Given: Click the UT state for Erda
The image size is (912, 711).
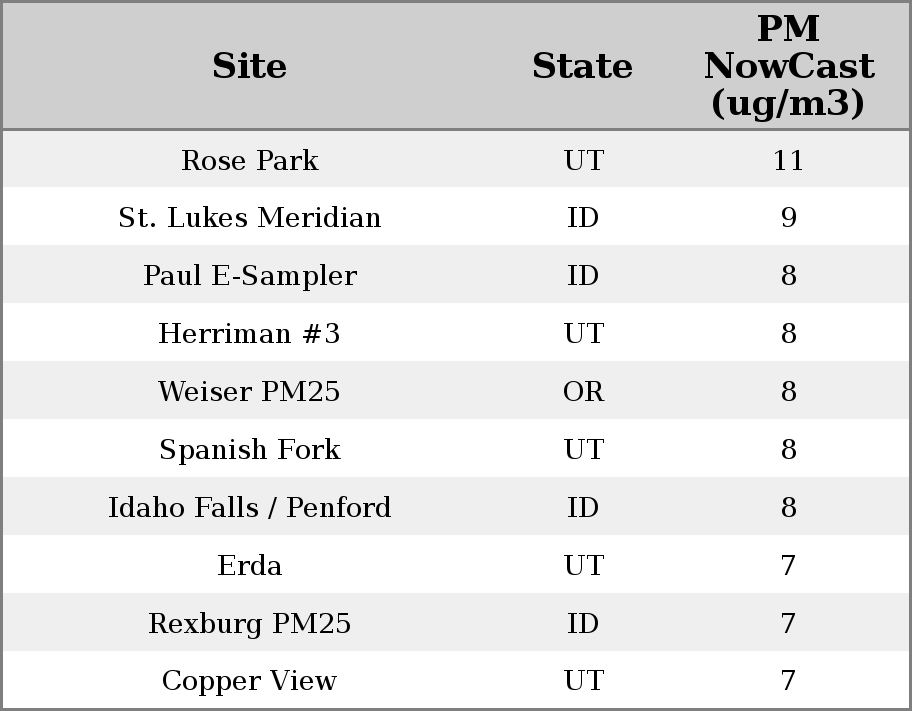Looking at the screenshot, I should (x=583, y=566).
